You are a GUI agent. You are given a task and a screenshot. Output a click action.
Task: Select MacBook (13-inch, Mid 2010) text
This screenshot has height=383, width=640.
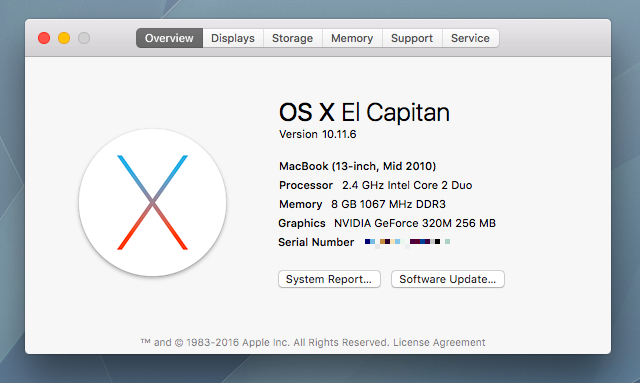(358, 166)
